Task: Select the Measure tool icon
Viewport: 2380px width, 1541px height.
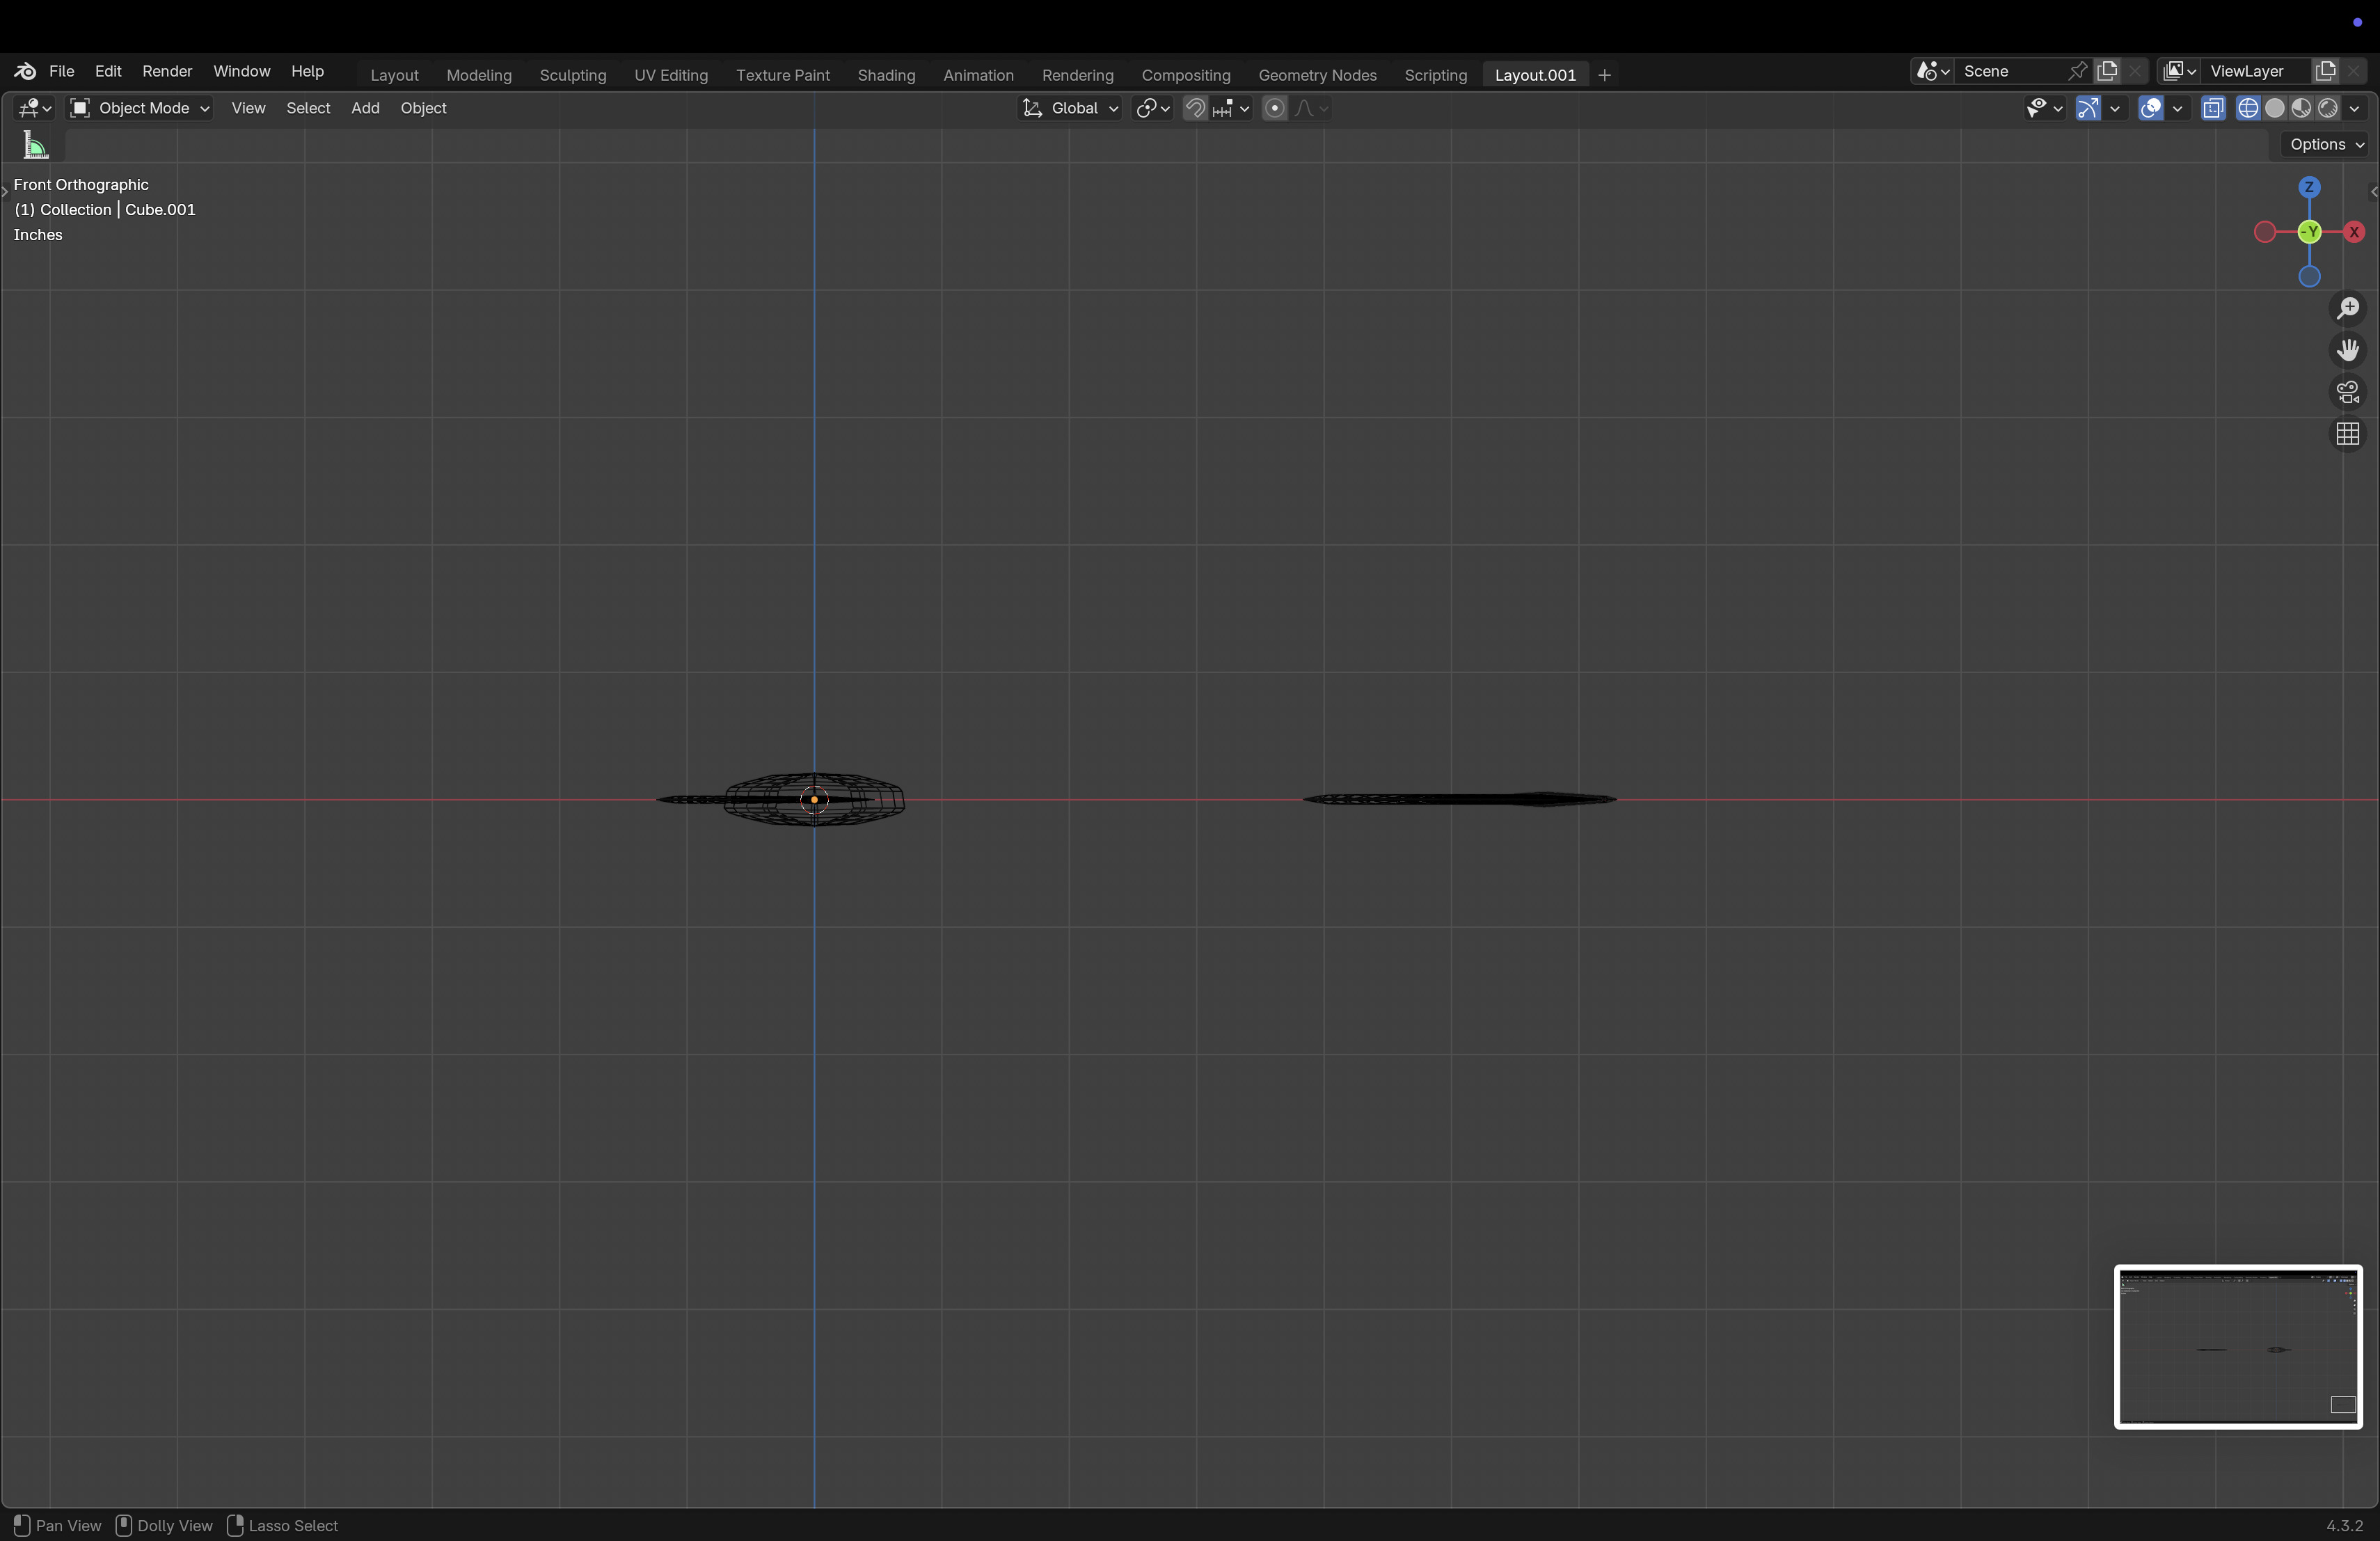Action: click(36, 146)
